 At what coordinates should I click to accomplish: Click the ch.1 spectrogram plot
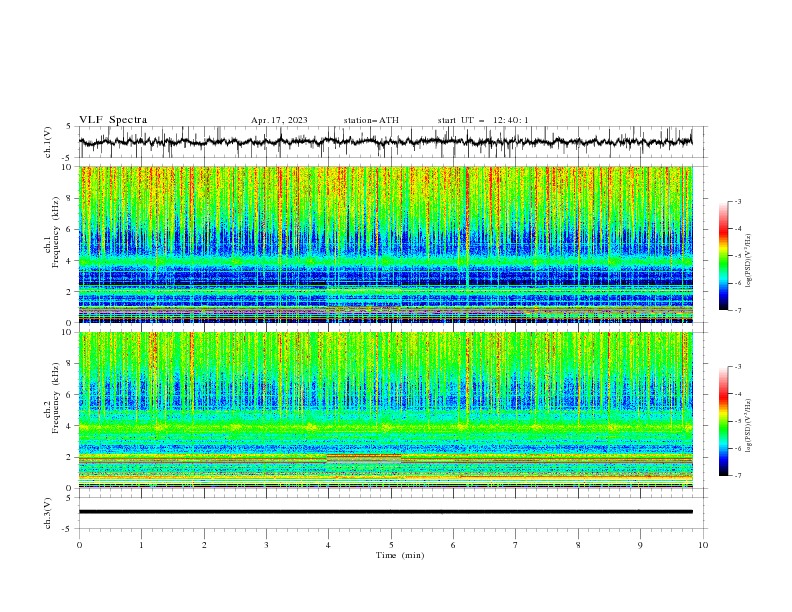click(386, 244)
